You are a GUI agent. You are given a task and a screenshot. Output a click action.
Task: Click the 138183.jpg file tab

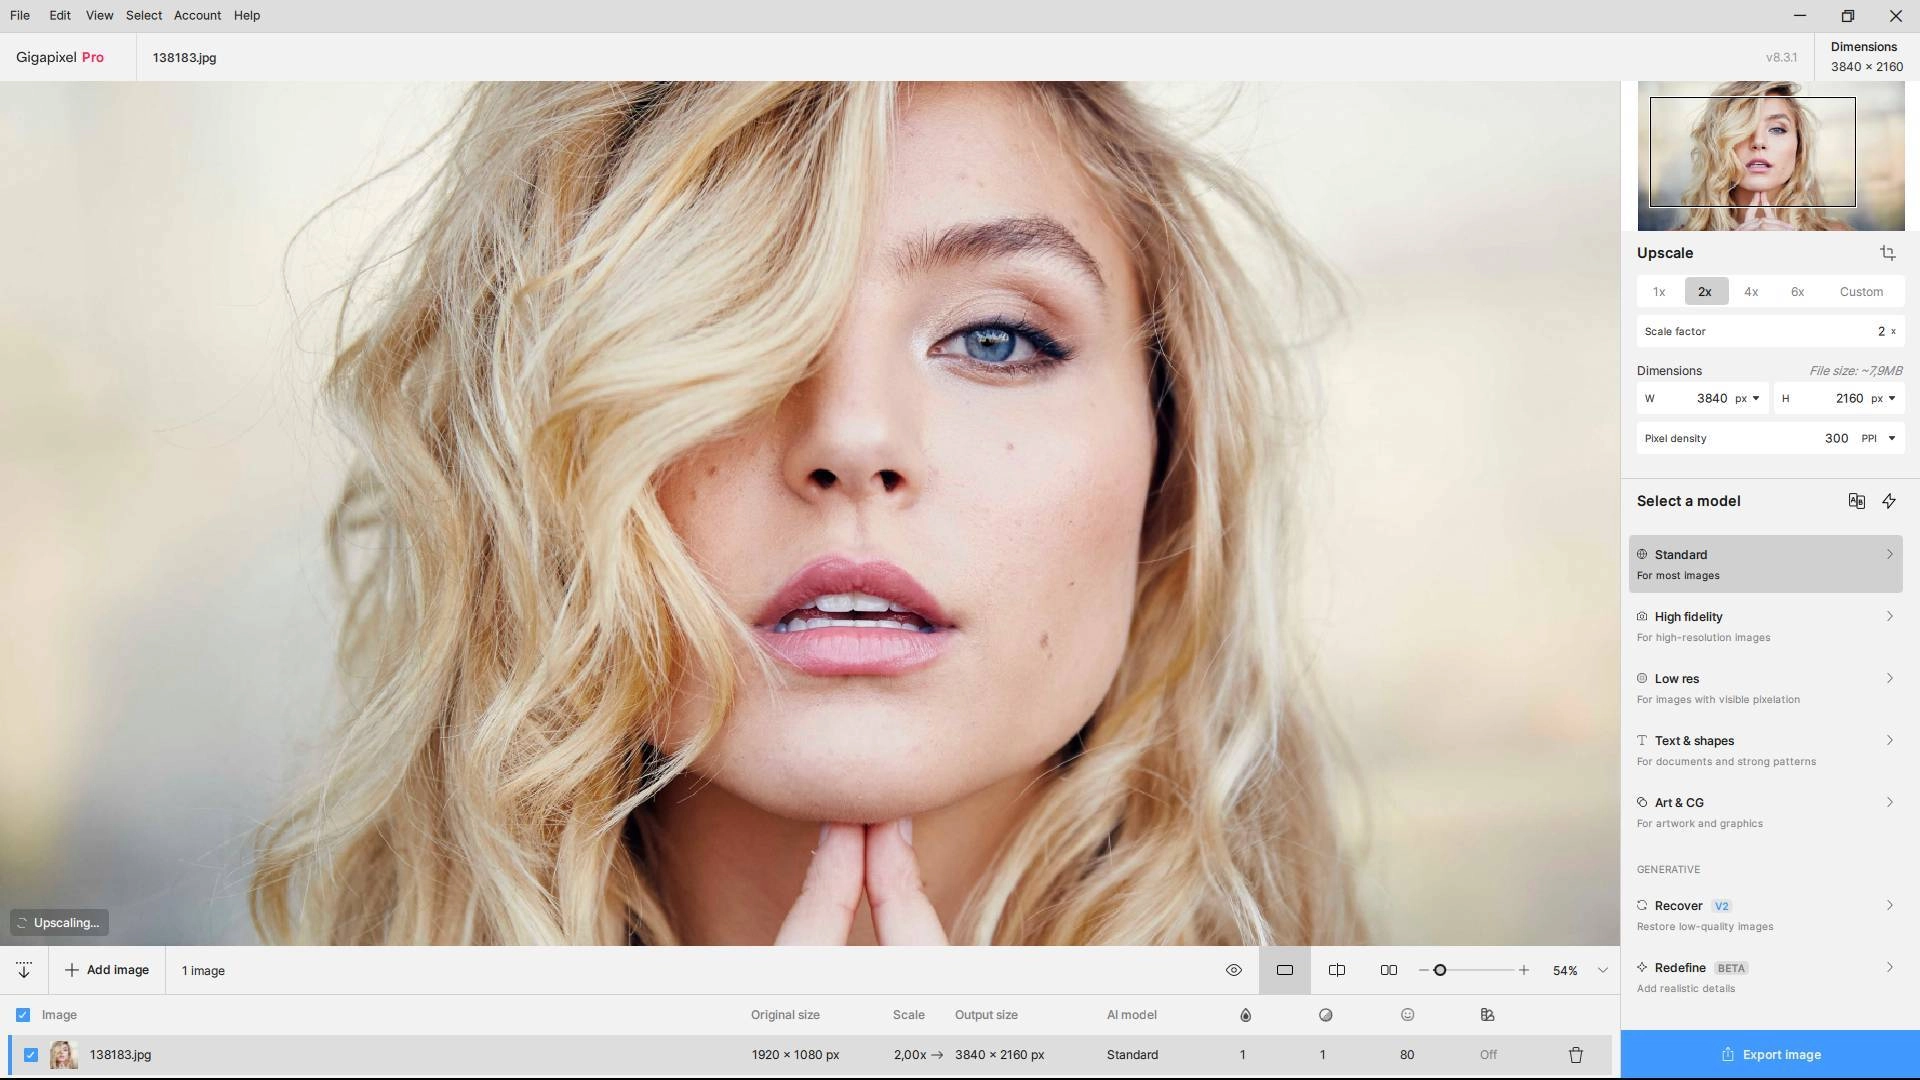click(184, 57)
